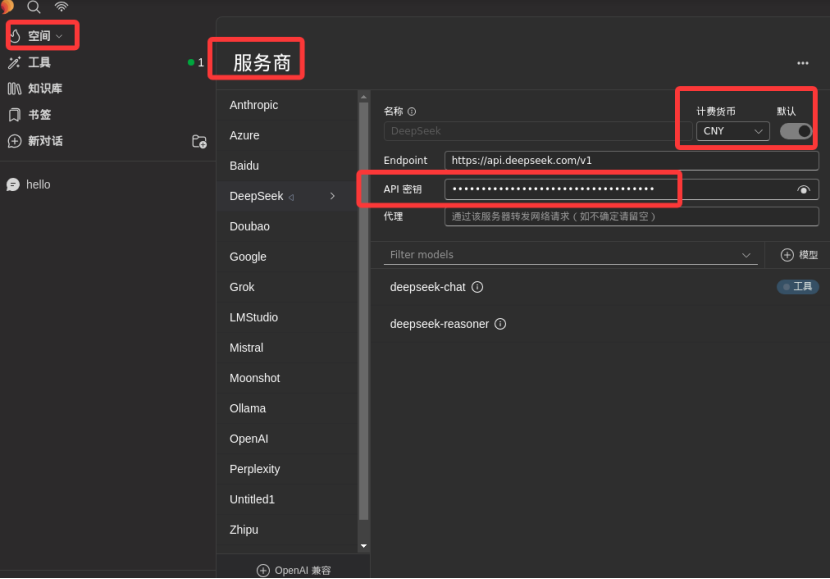Viewport: 830px width, 579px height.
Task: Click scrollbar up arrow in provider list
Action: coord(364,97)
